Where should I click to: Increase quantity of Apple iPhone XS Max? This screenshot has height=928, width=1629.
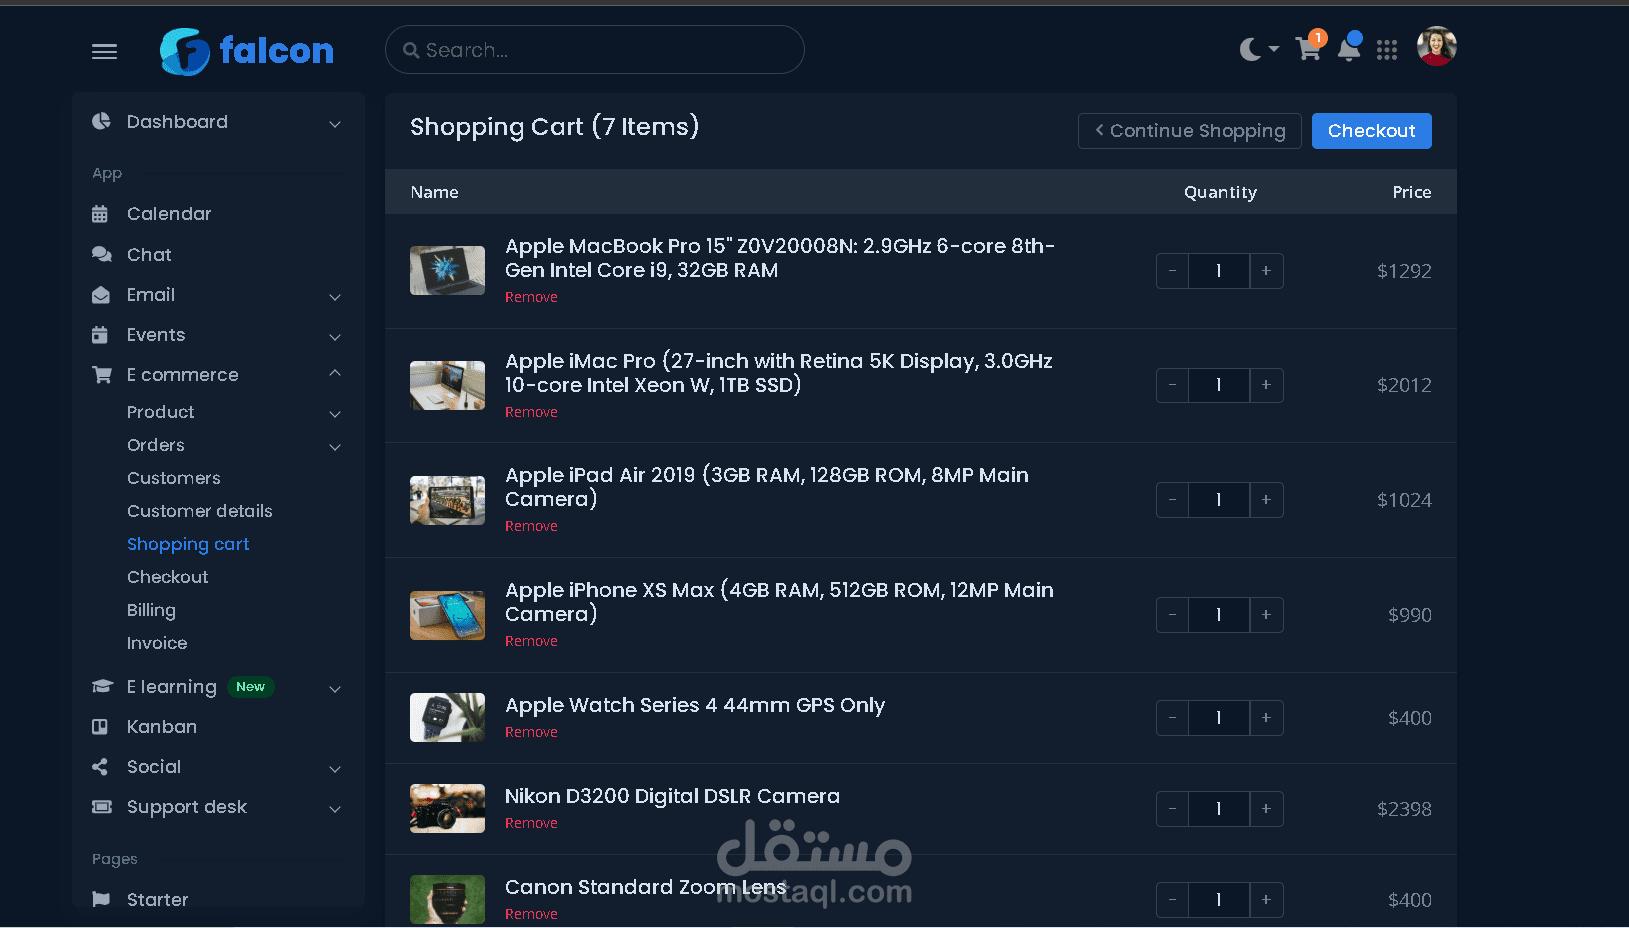(x=1266, y=615)
